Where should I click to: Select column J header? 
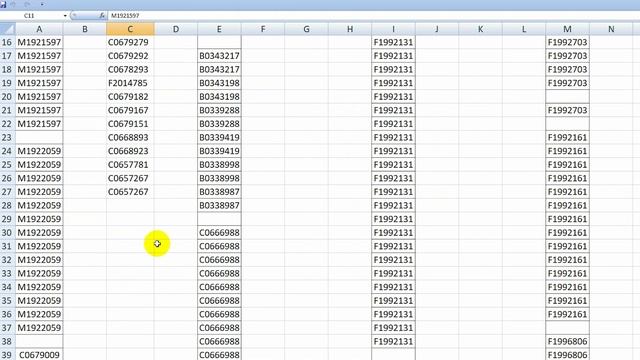pyautogui.click(x=437, y=29)
